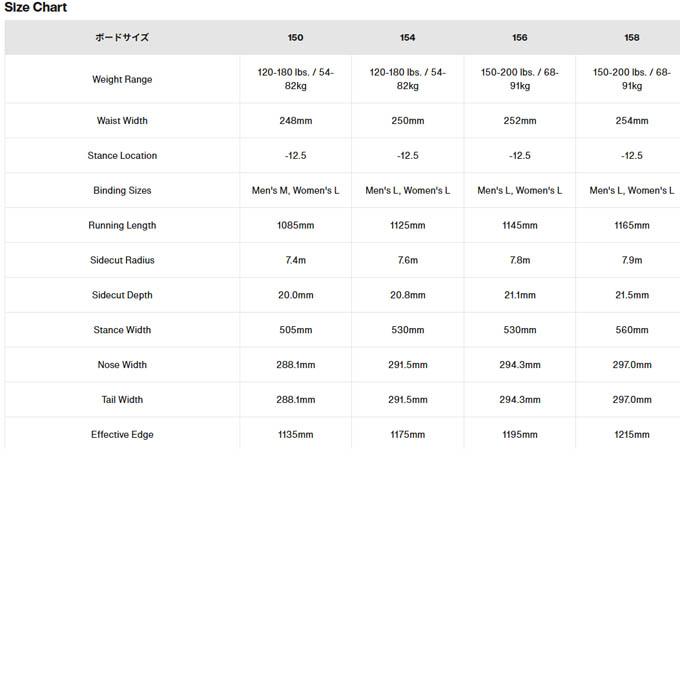Click the 7.9m sidecut radius cell
The height and width of the screenshot is (680, 680).
coord(632,260)
